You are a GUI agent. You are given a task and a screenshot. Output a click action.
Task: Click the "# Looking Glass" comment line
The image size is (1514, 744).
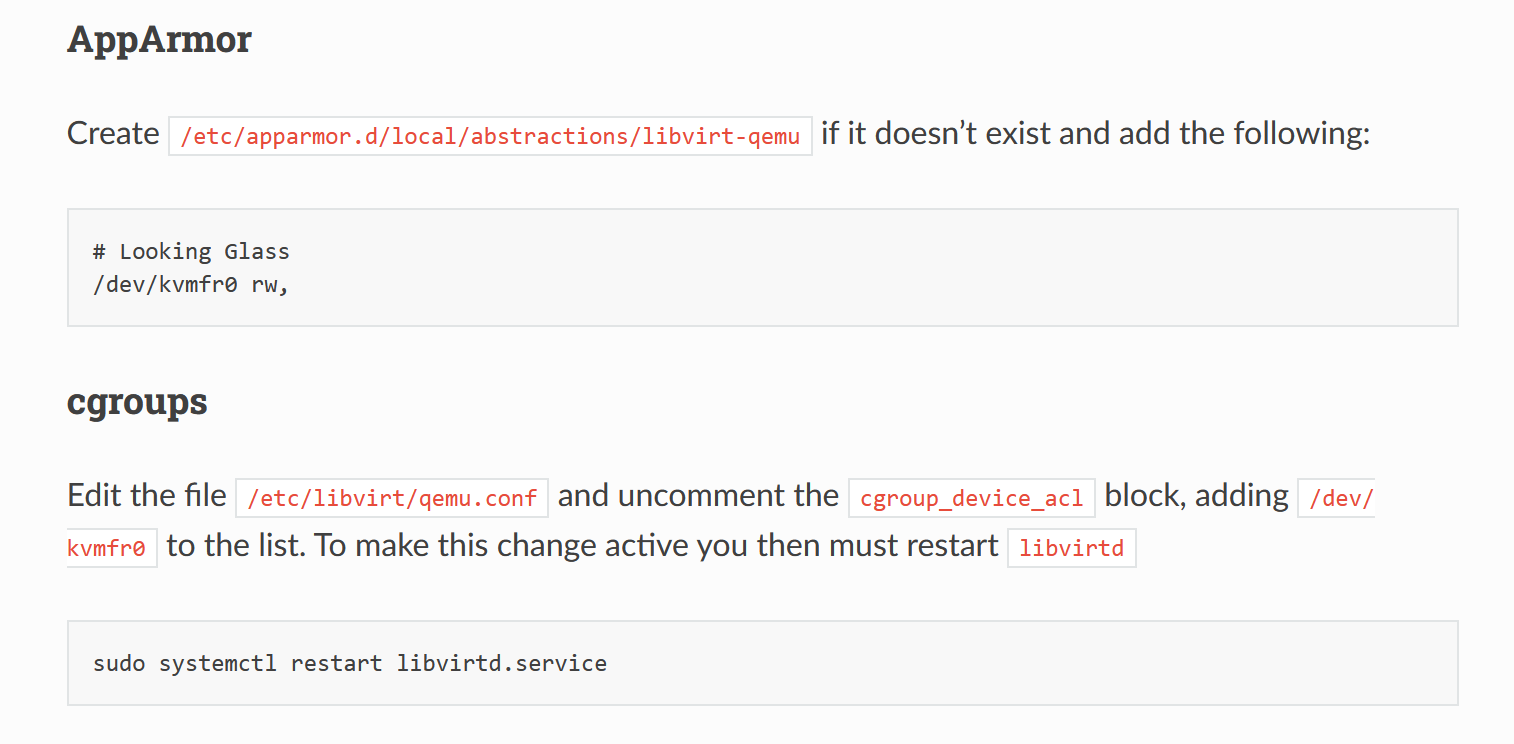[x=191, y=251]
